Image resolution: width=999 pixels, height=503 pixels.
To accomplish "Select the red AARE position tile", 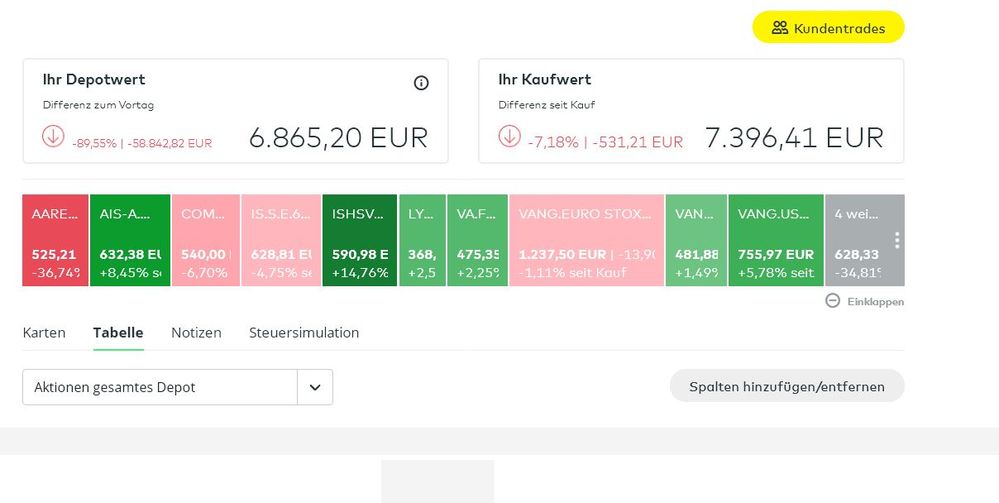I will (x=55, y=240).
